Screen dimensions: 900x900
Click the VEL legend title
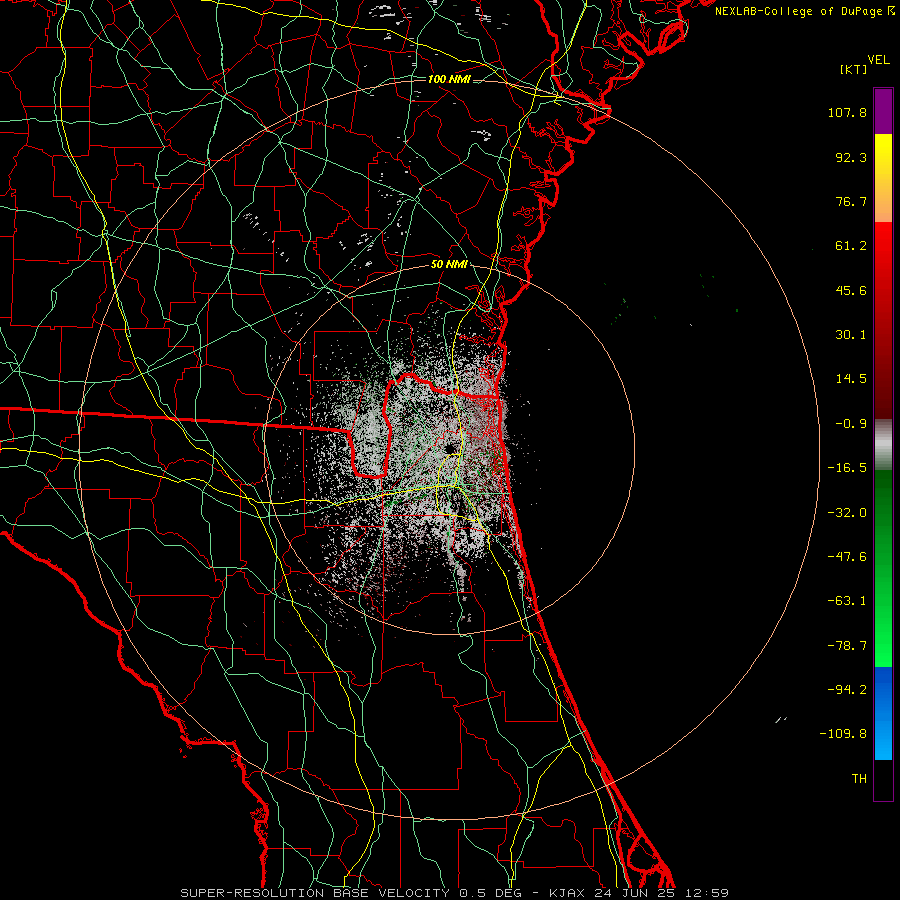click(879, 60)
